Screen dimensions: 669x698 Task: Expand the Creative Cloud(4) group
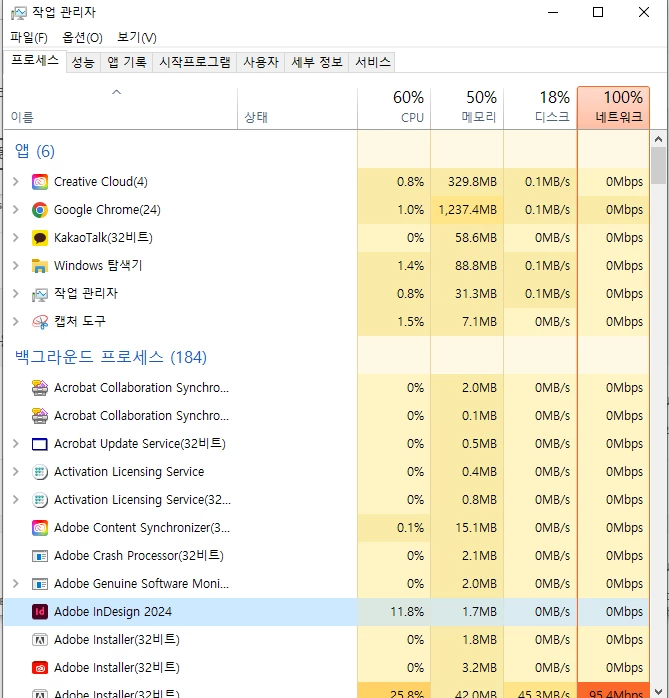click(16, 182)
